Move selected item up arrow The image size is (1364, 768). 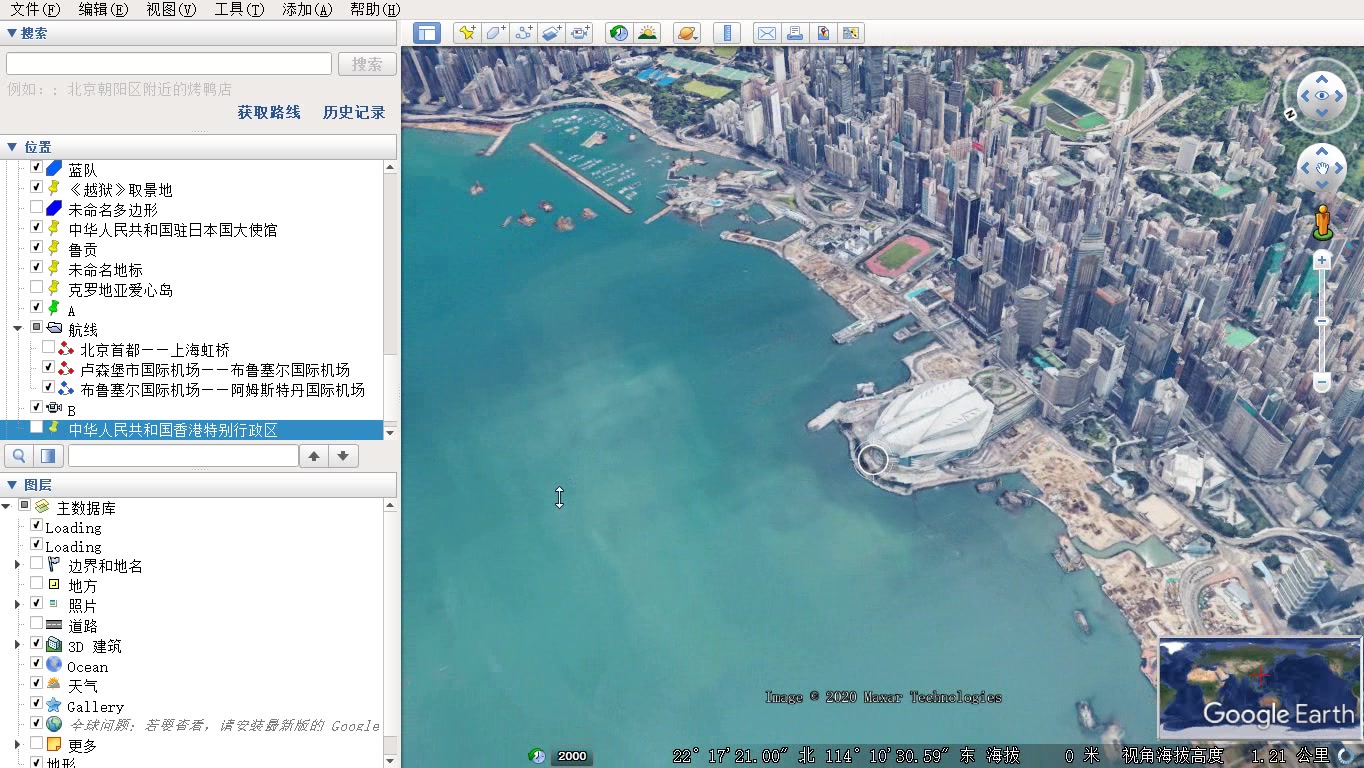pyautogui.click(x=314, y=456)
